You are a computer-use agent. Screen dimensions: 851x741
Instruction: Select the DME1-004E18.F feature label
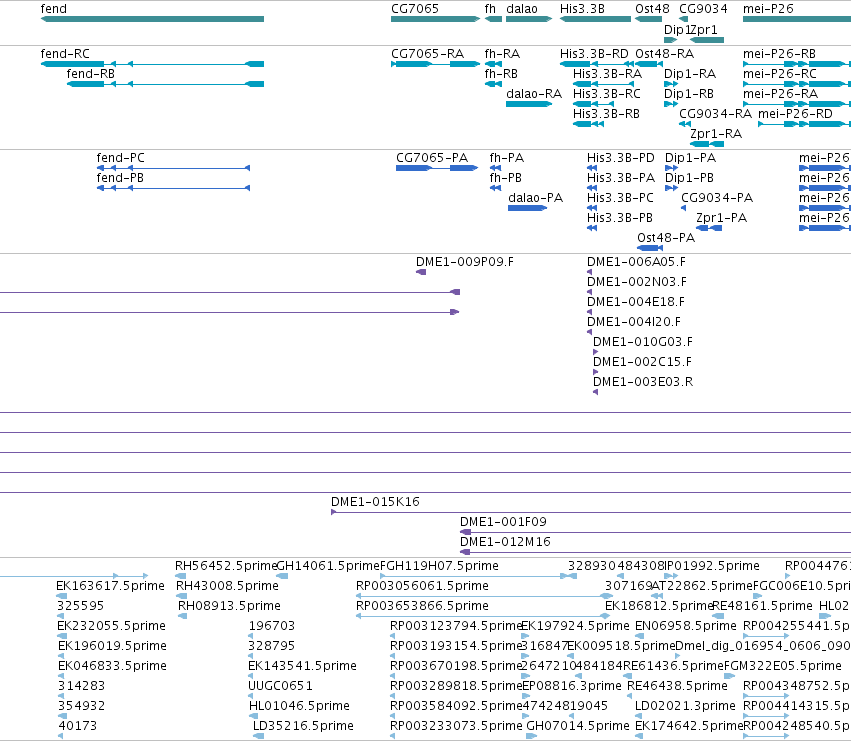point(636,302)
